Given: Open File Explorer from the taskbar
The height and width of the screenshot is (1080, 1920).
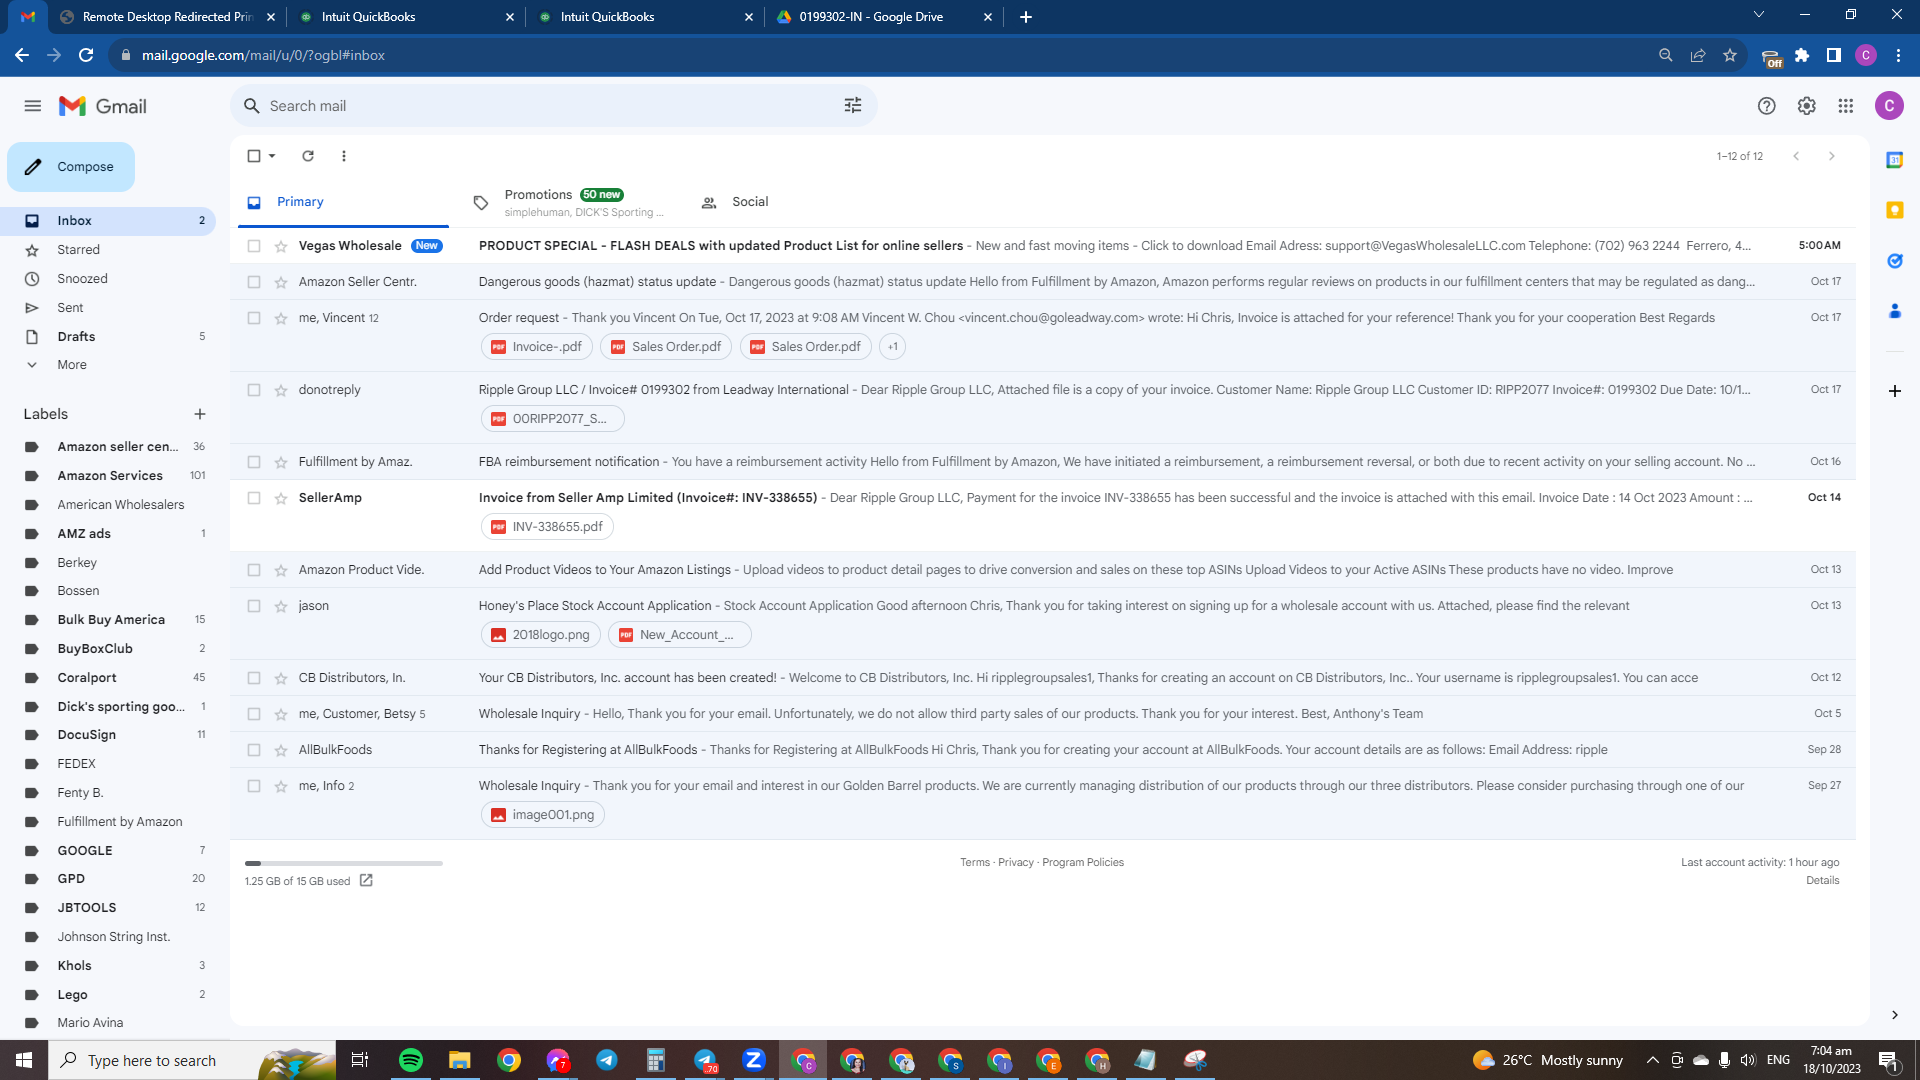Looking at the screenshot, I should click(x=459, y=1060).
